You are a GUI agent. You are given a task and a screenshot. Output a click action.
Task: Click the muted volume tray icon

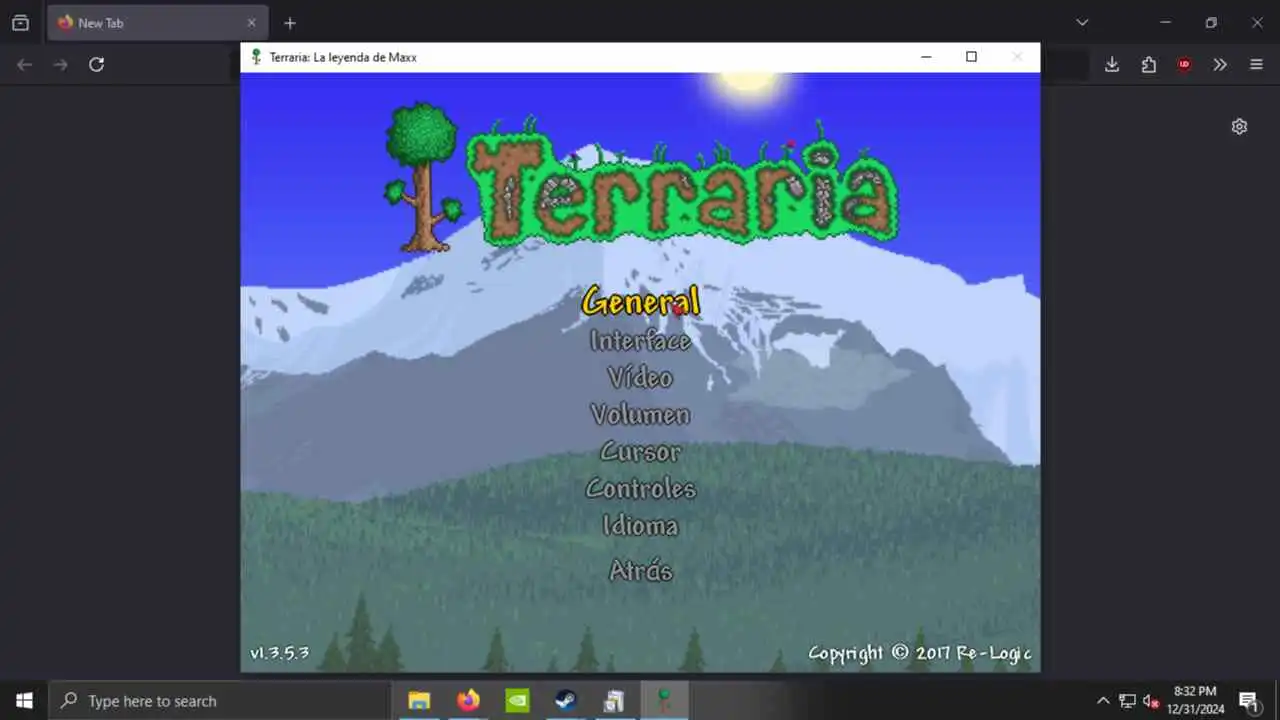pos(1151,701)
